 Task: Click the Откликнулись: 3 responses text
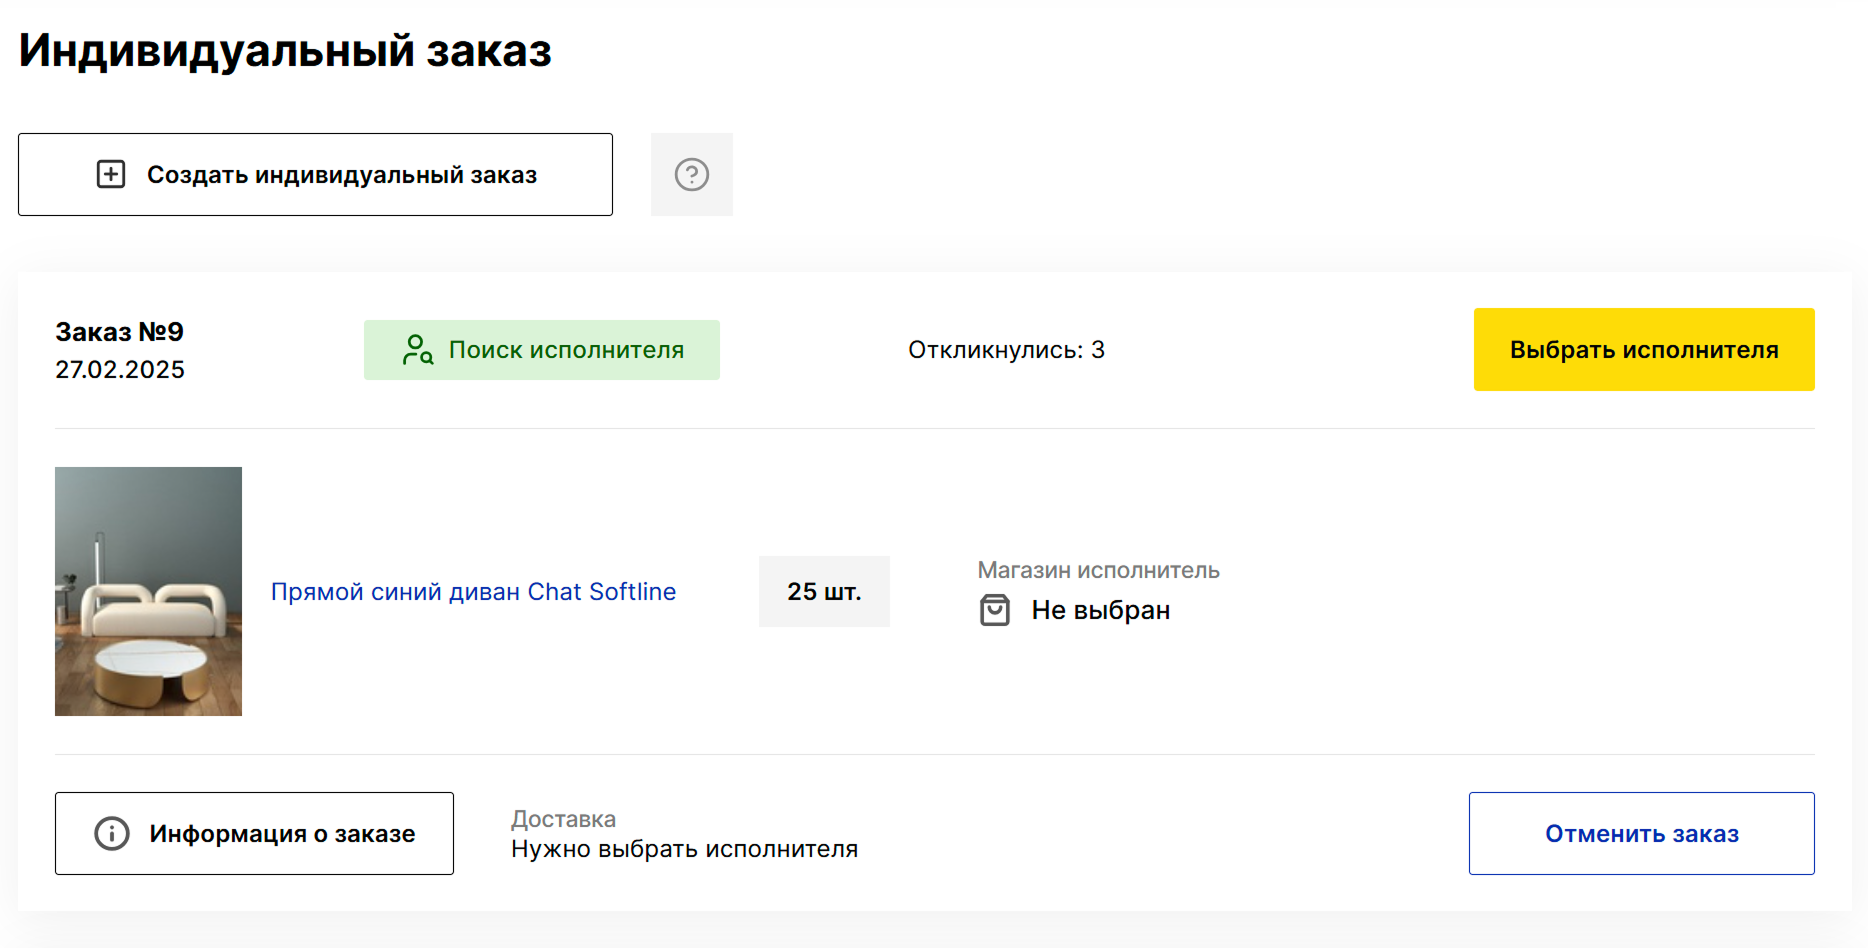tap(1006, 350)
